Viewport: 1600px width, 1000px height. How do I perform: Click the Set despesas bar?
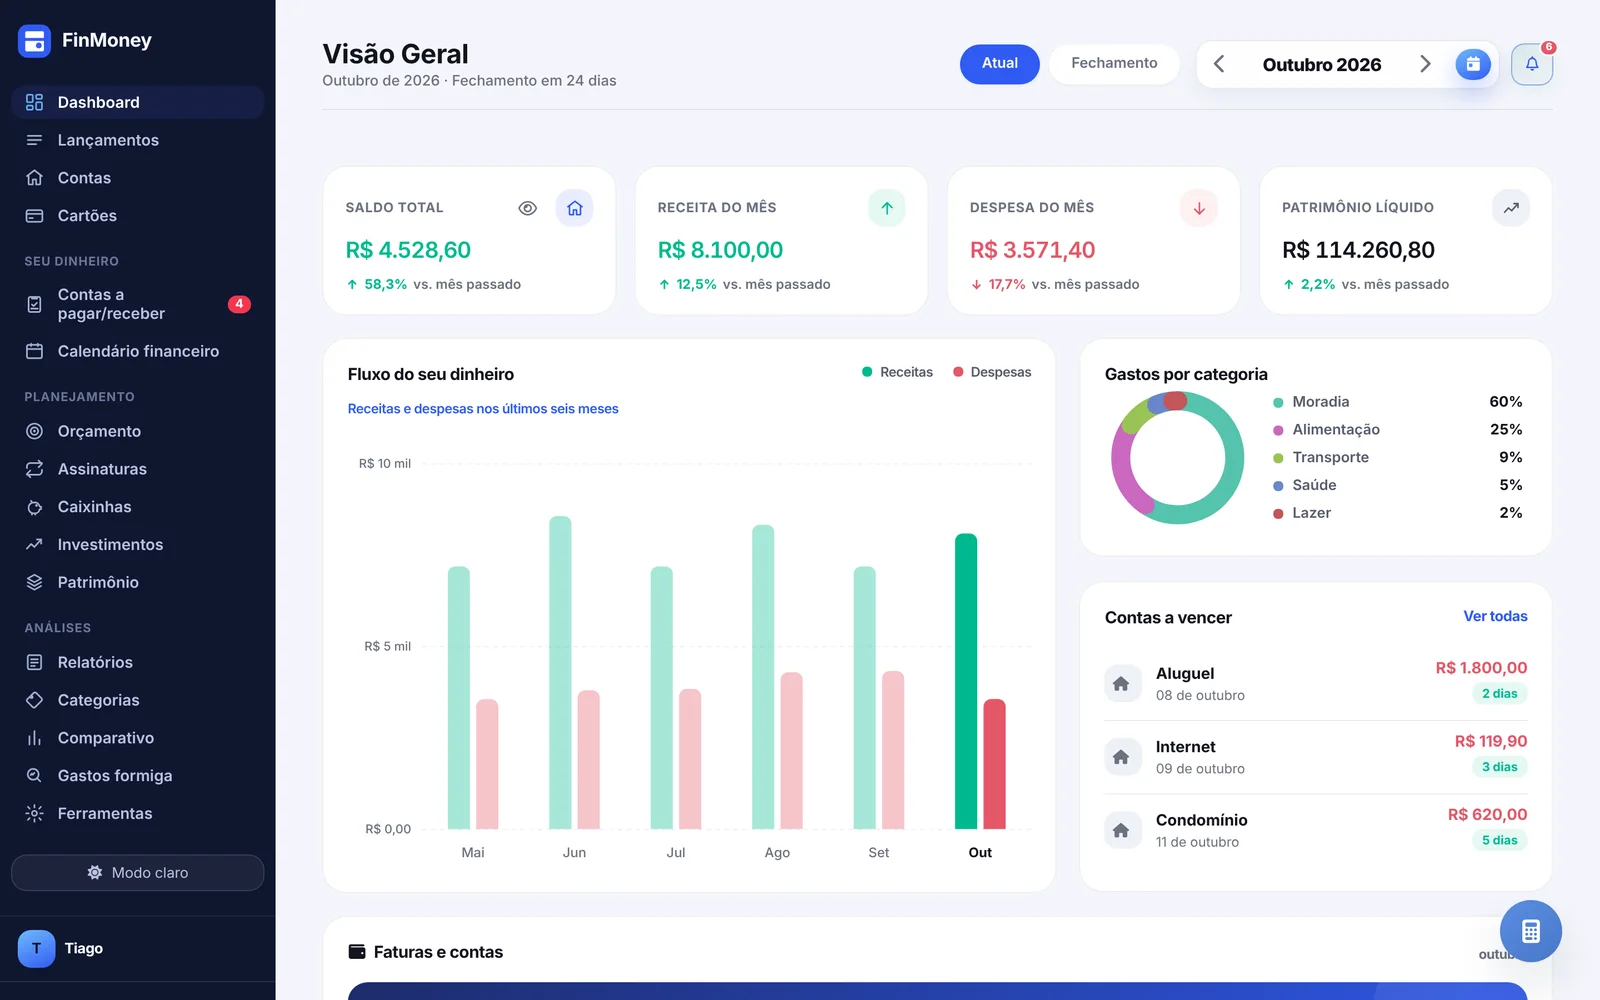(x=893, y=750)
